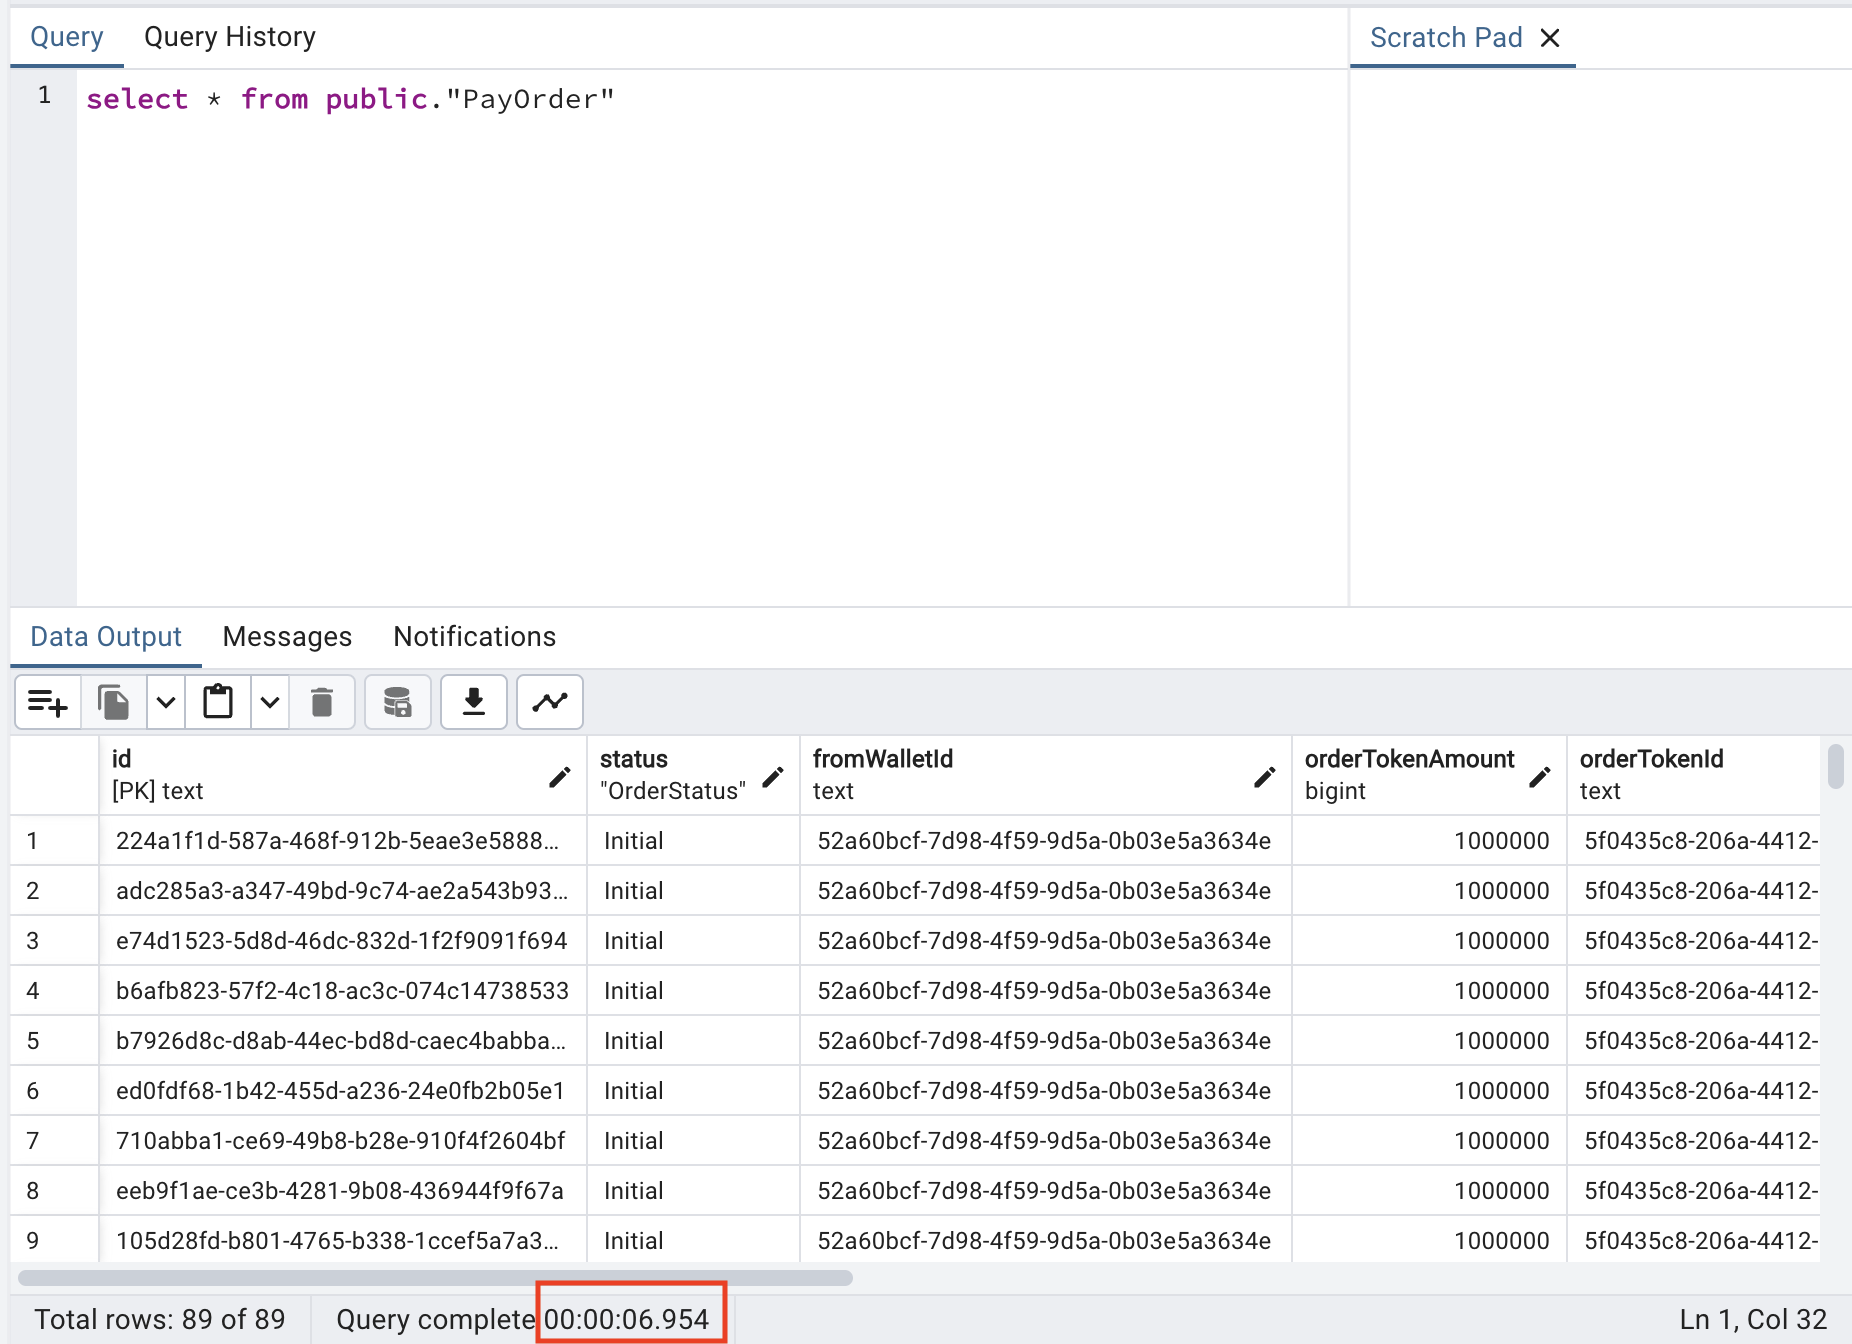Show the Notifications tab
This screenshot has width=1852, height=1344.
coord(474,637)
